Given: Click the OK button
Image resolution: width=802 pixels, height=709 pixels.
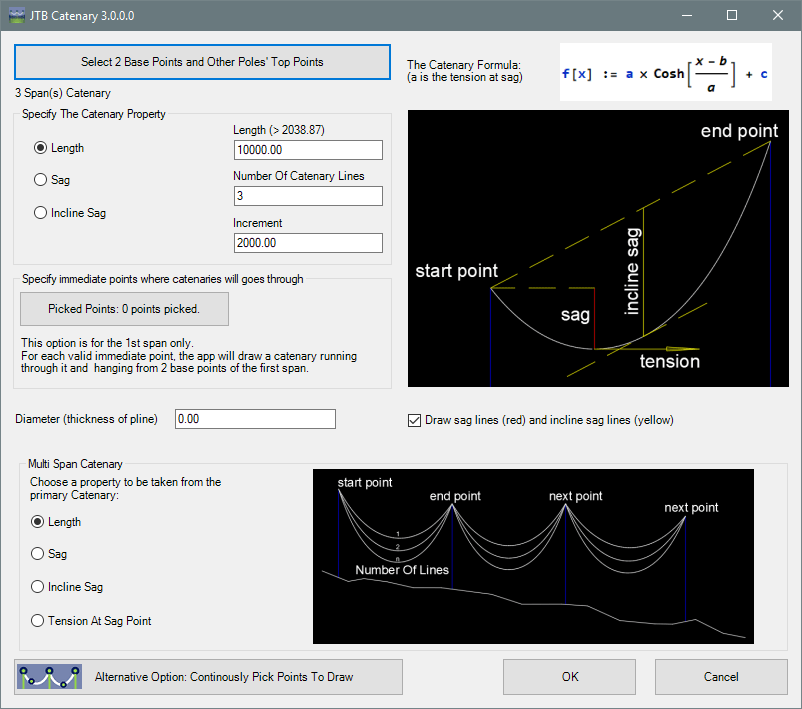Looking at the screenshot, I should 569,677.
